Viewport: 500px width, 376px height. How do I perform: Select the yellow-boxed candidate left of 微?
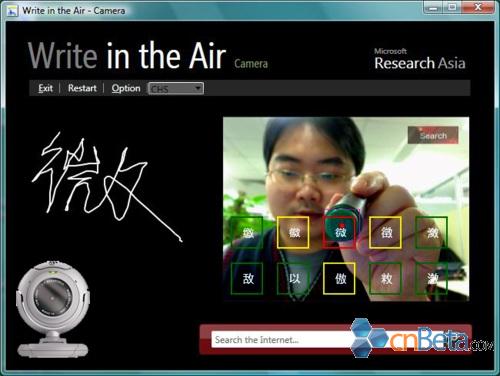[294, 232]
